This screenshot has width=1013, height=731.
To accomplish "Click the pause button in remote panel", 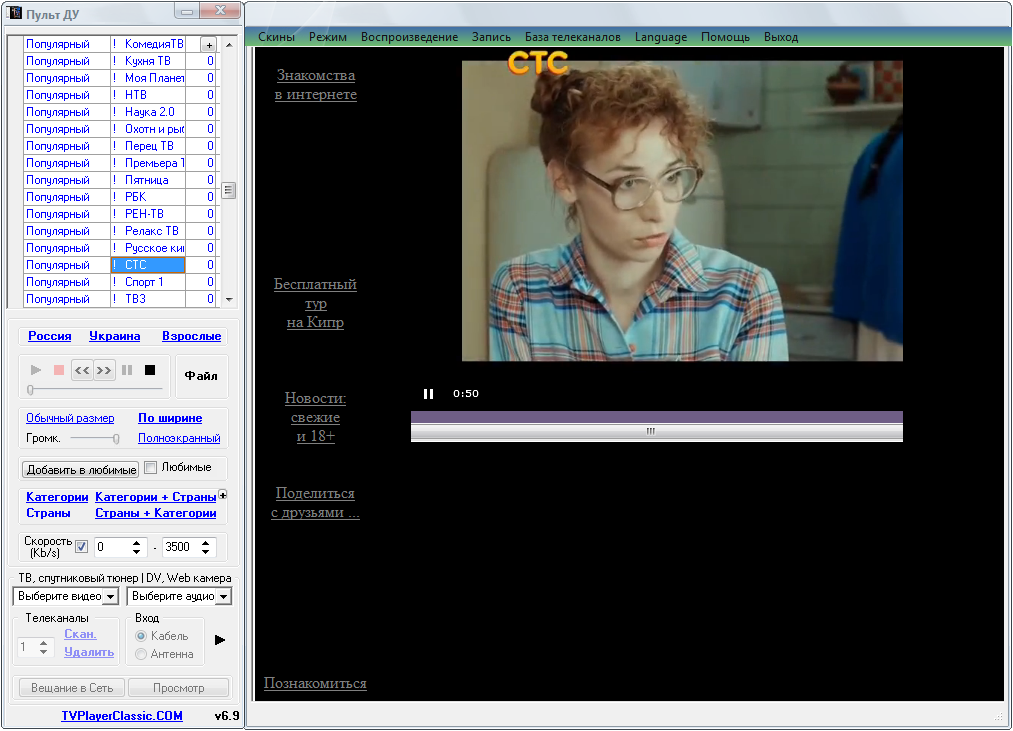I will [x=127, y=370].
